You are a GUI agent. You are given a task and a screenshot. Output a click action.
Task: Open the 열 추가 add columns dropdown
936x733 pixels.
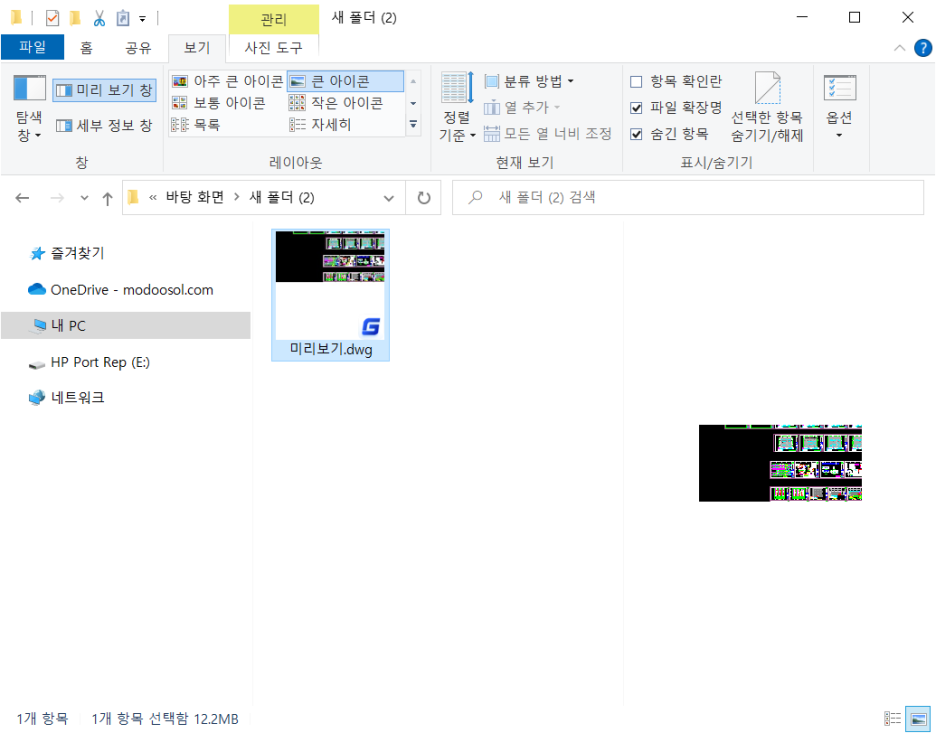click(522, 107)
